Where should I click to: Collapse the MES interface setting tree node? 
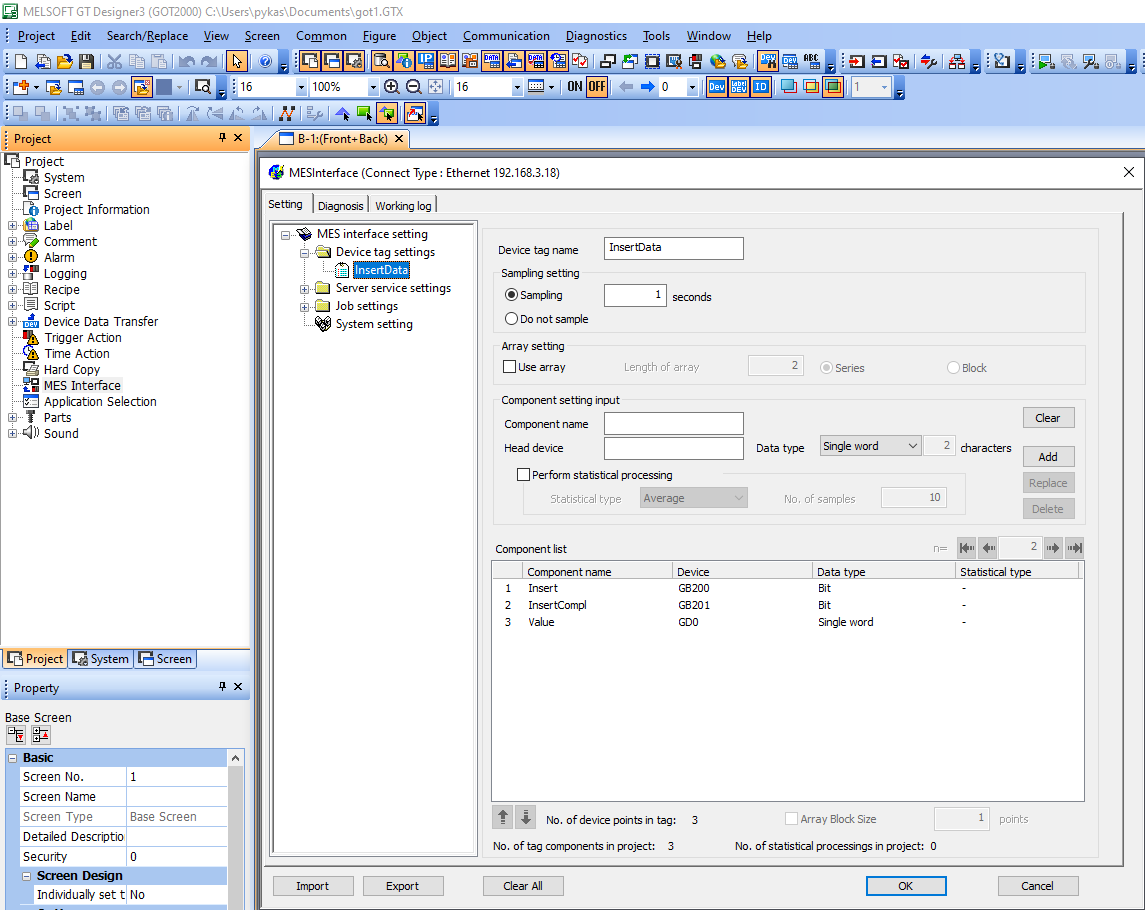point(286,234)
